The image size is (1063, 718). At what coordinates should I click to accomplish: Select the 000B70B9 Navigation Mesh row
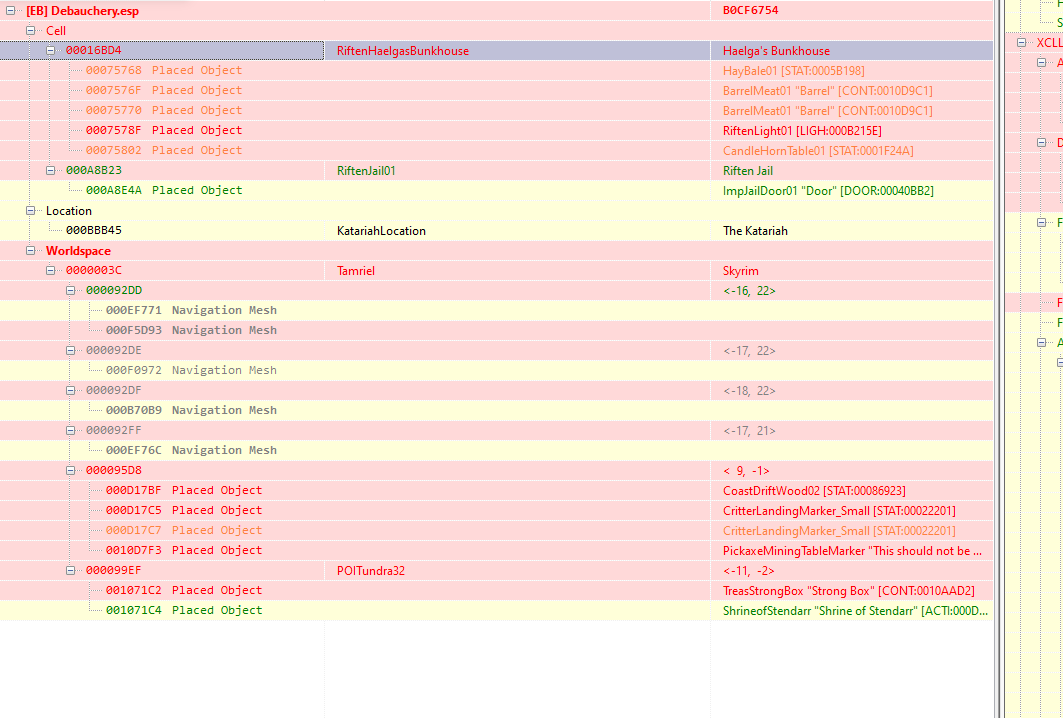(496, 410)
